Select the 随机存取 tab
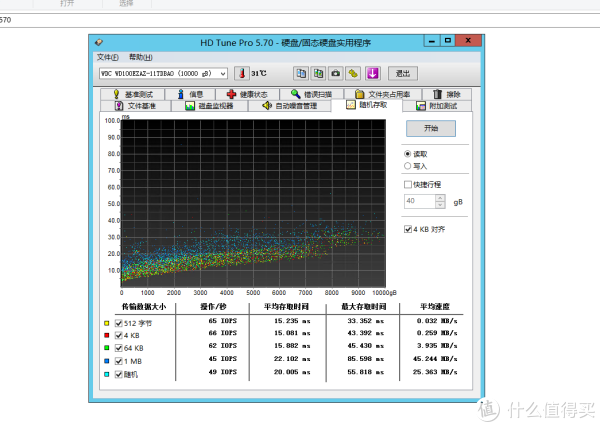Viewport: 600px width, 427px height. tap(367, 105)
